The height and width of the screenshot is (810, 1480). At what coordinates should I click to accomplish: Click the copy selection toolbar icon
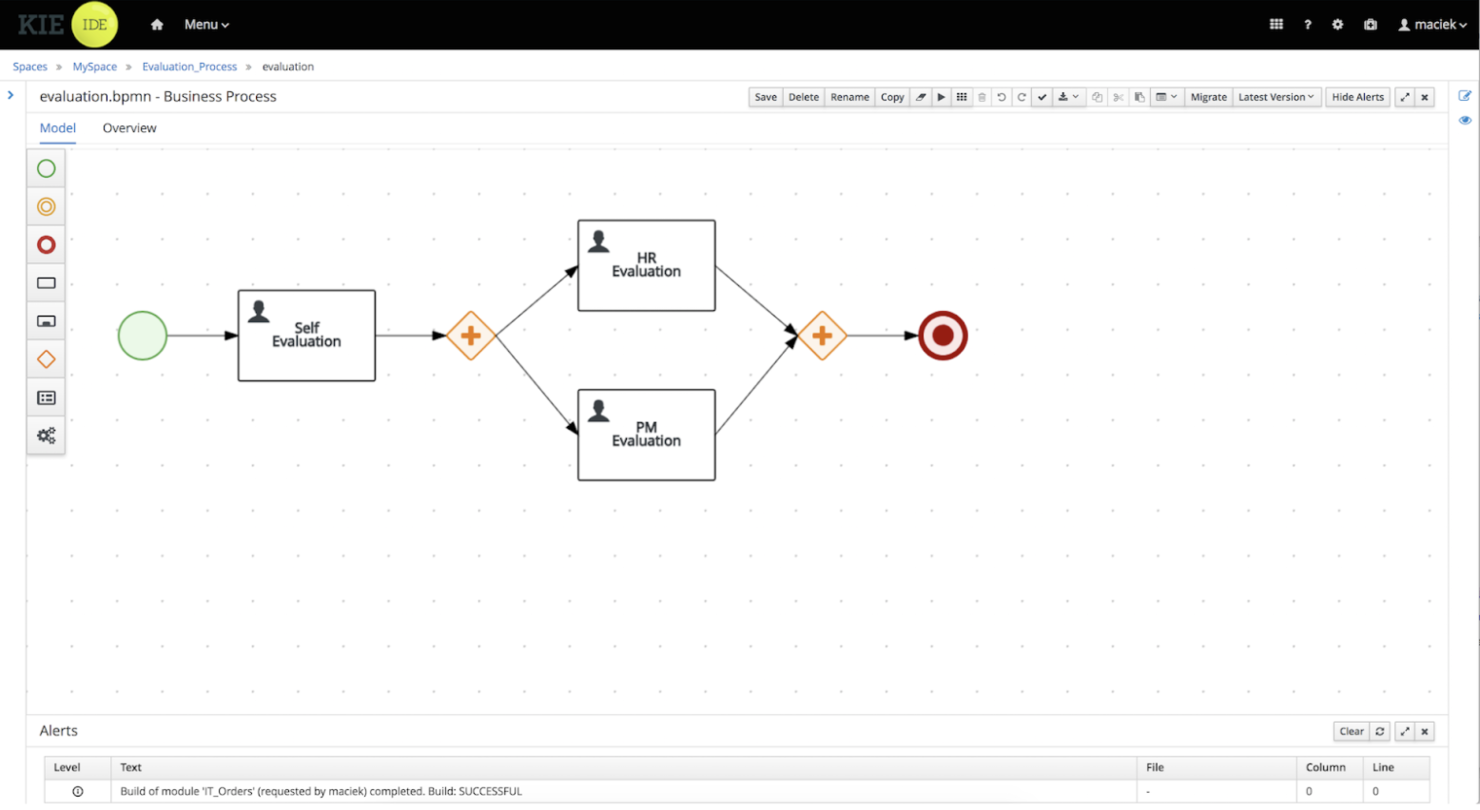1097,97
